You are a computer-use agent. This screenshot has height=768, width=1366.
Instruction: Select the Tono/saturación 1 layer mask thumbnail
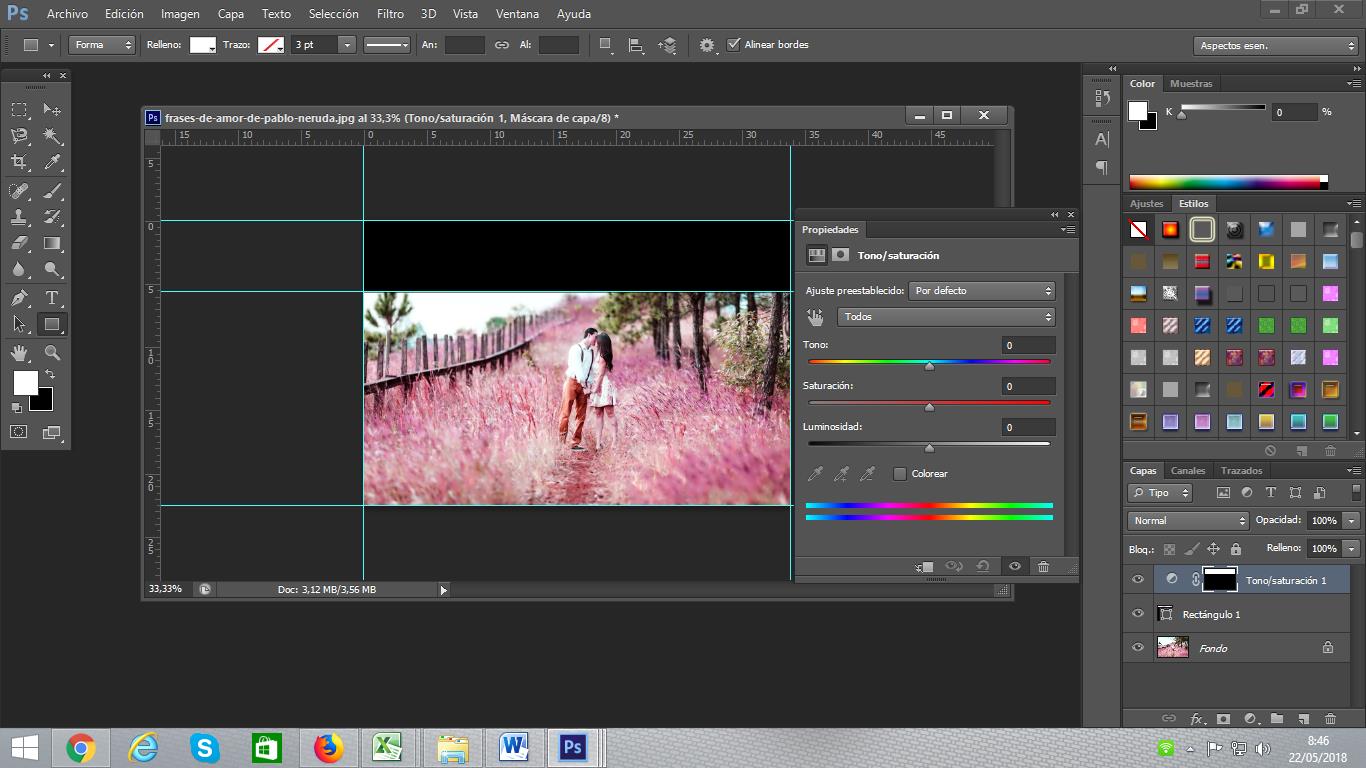1220,580
